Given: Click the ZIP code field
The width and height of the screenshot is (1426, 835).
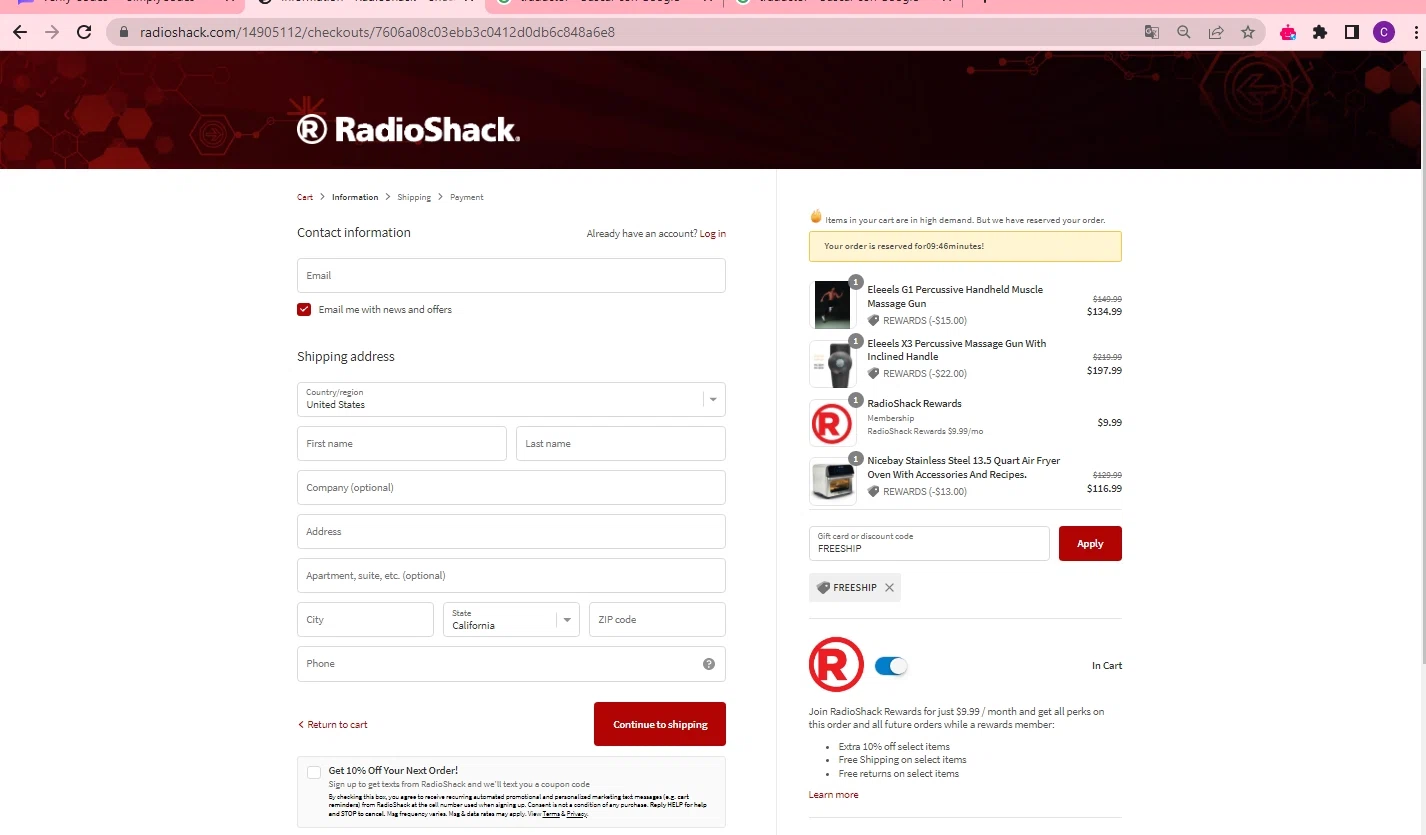Looking at the screenshot, I should [657, 620].
